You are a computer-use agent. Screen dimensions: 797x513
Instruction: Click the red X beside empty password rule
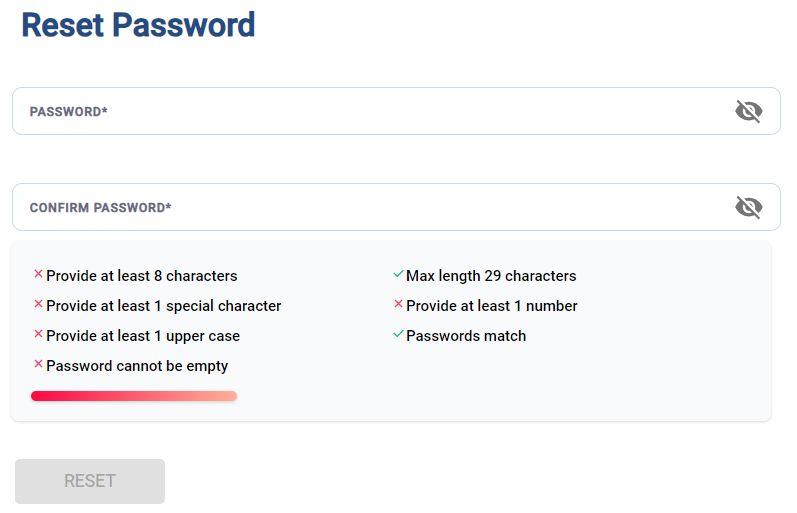38,364
